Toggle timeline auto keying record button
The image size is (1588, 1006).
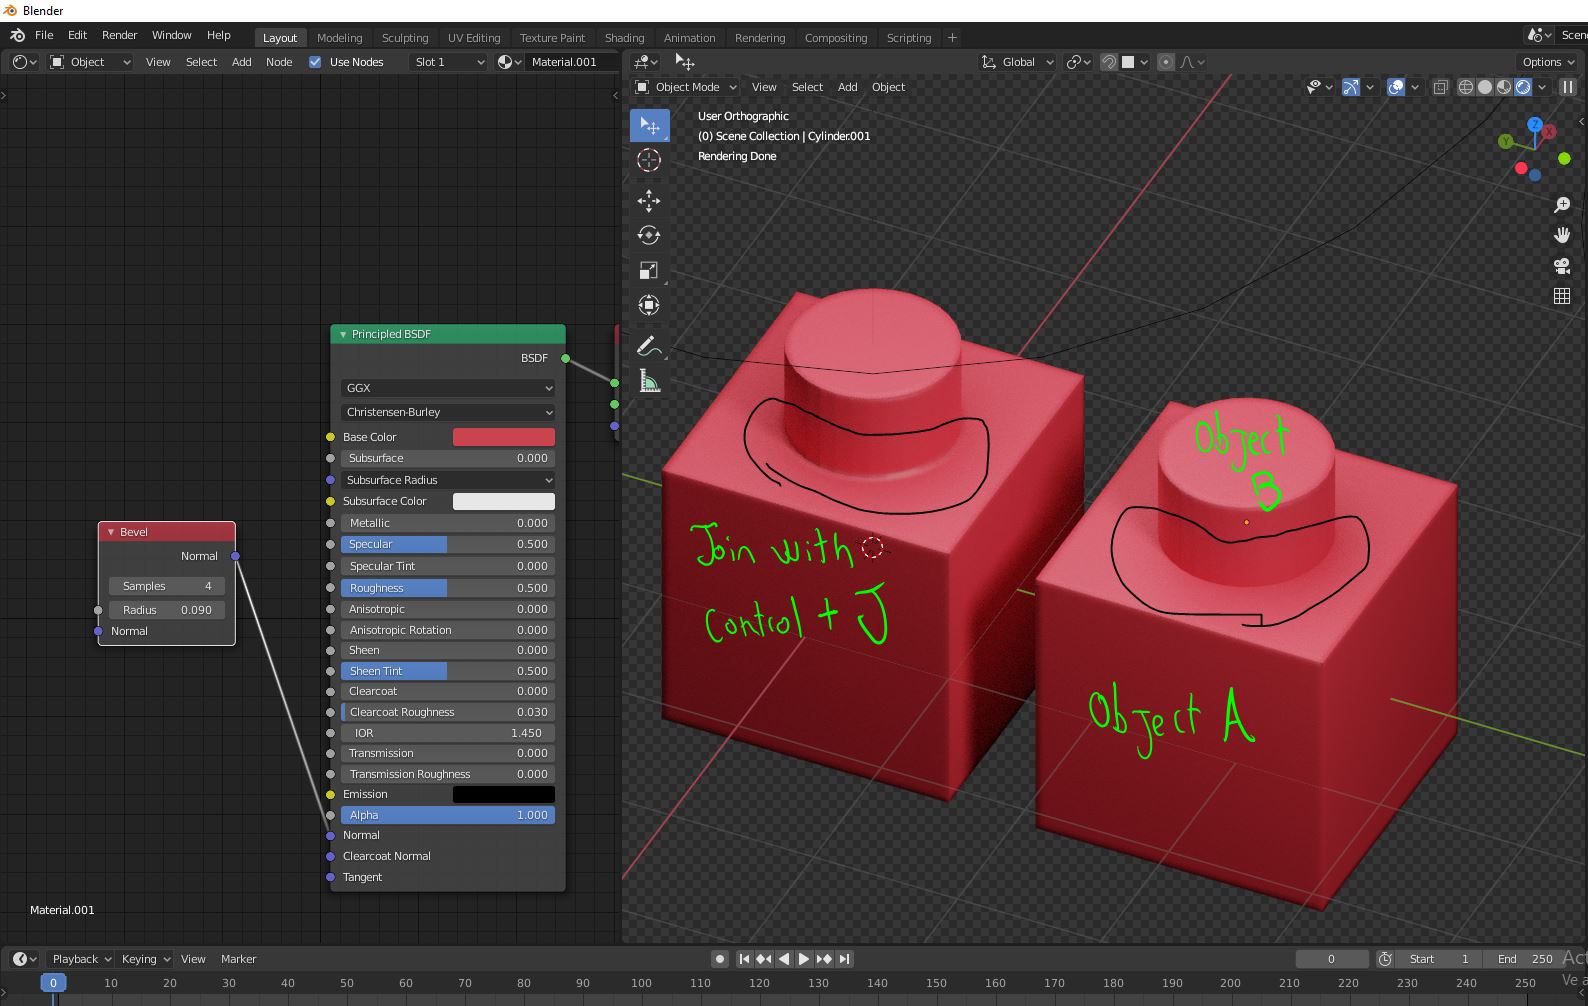click(719, 959)
